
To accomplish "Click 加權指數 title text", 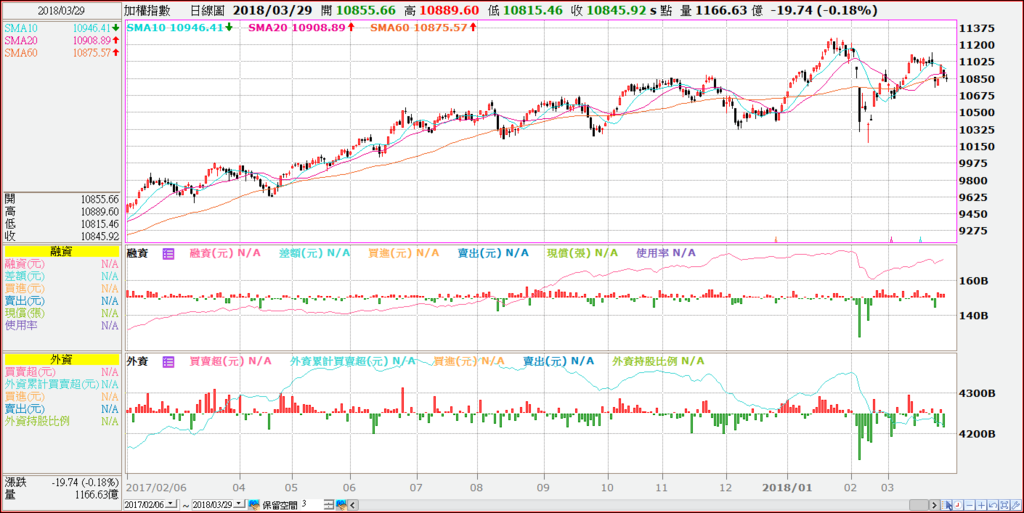I will tap(148, 10).
